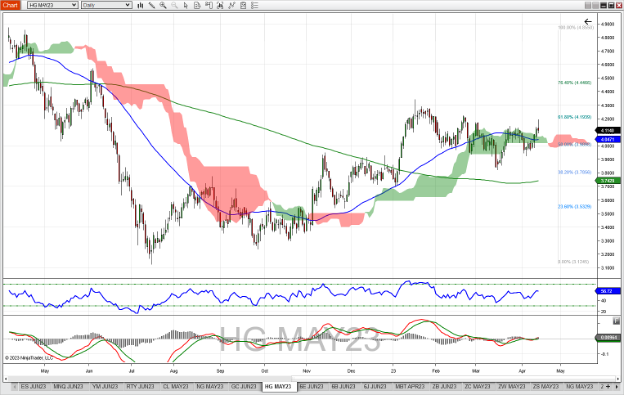Click the 61.80% Fibonacci level label

click(575, 117)
